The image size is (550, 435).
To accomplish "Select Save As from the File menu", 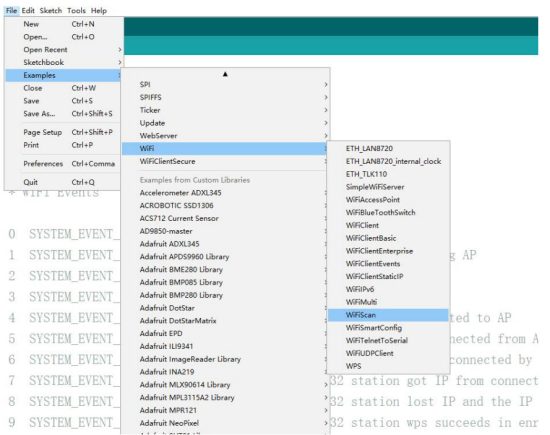I will [64, 114].
